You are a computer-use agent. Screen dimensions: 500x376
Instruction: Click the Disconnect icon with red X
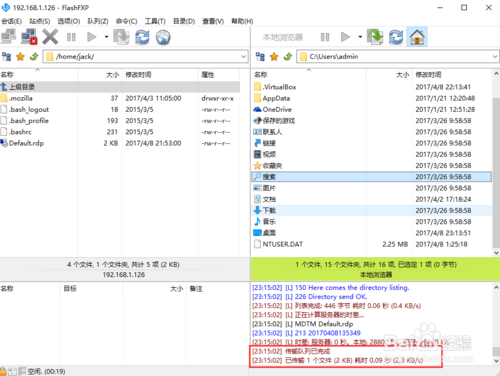click(29, 37)
